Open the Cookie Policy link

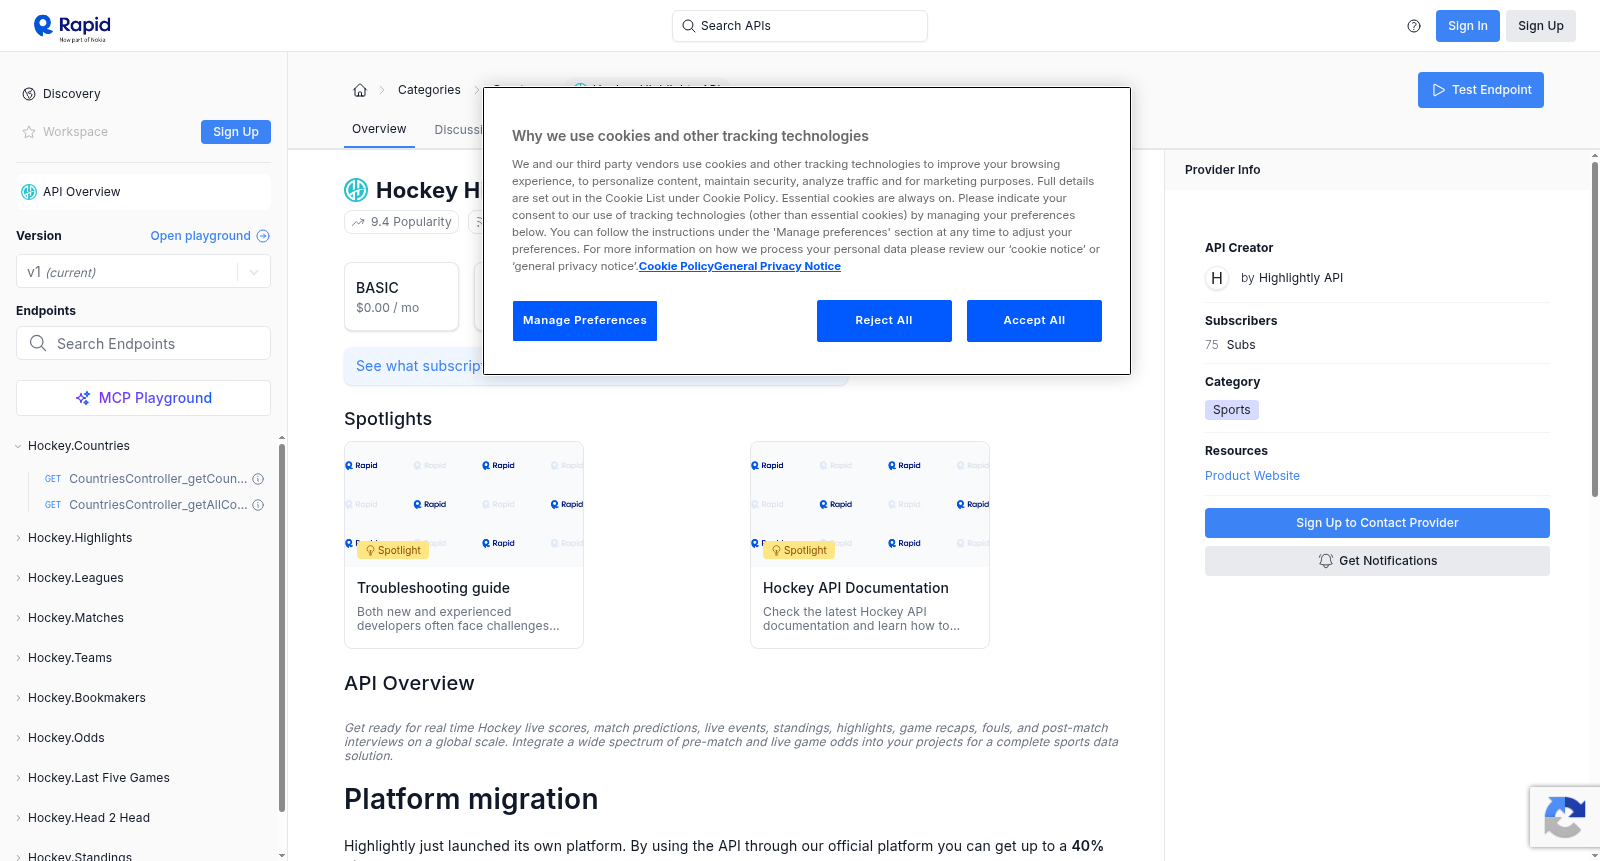pyautogui.click(x=676, y=266)
